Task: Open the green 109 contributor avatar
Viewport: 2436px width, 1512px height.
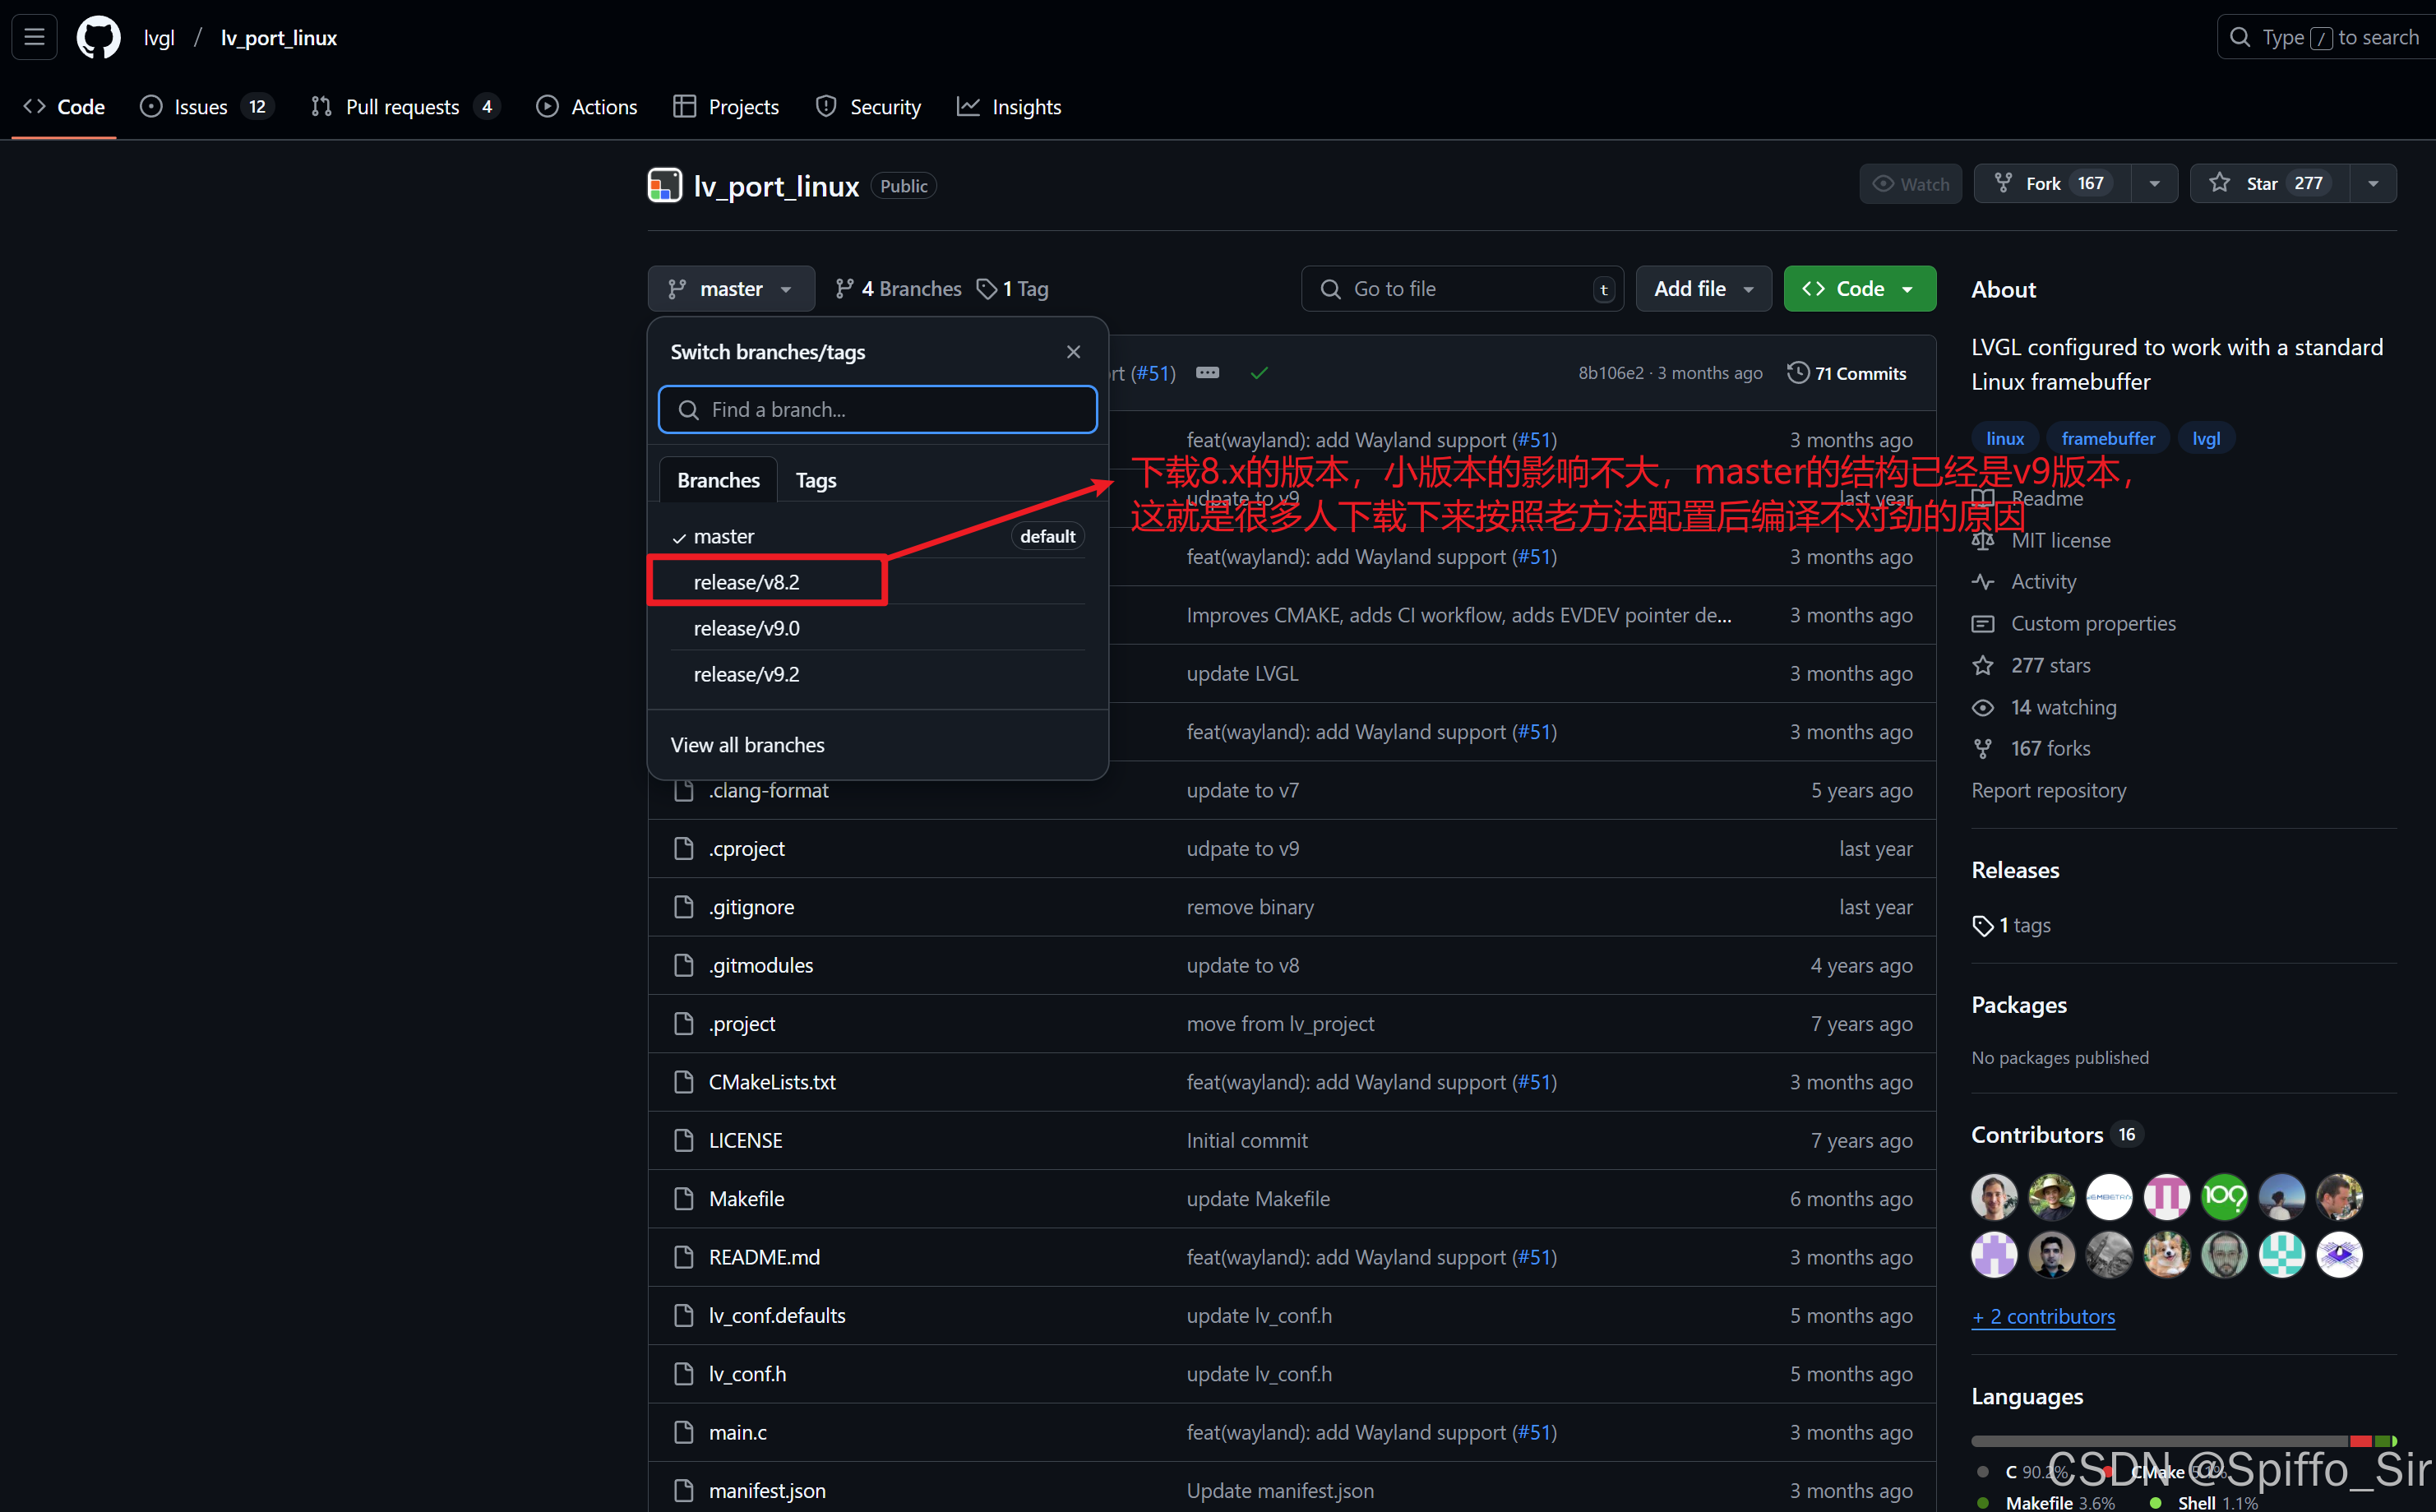Action: pyautogui.click(x=2224, y=1196)
